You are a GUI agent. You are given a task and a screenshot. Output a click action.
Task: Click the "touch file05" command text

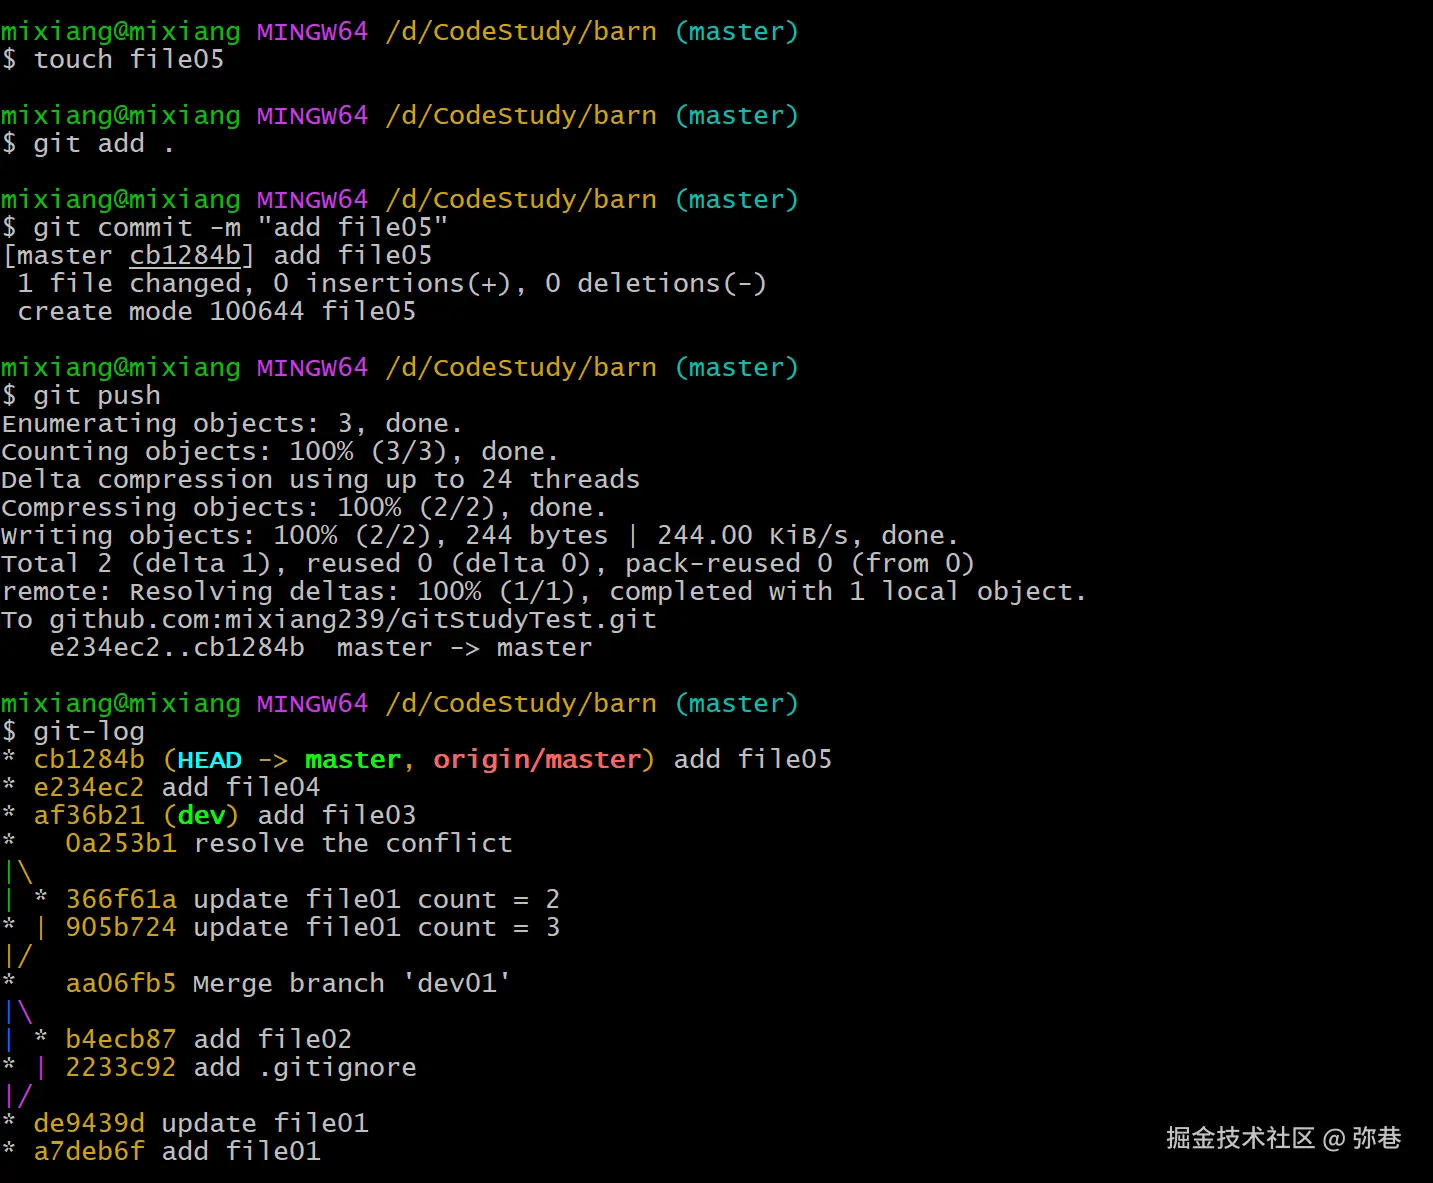[x=129, y=60]
